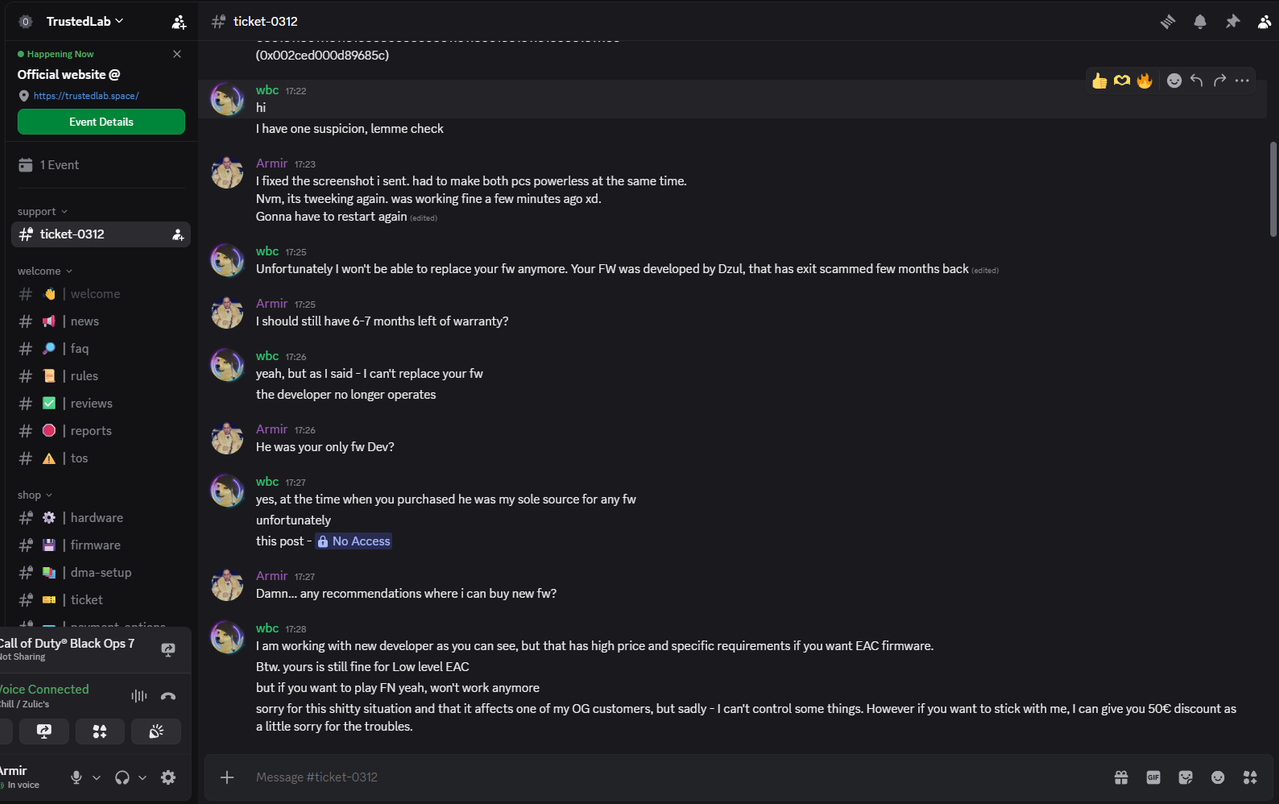Open the GIF picker in the message bar
The height and width of the screenshot is (804, 1279).
[x=1153, y=777]
